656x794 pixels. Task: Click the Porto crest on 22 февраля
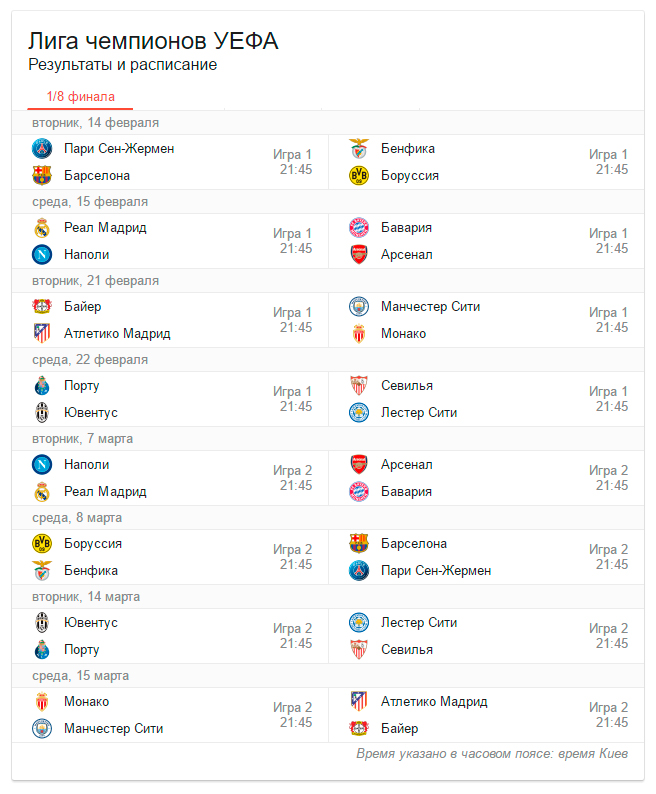pyautogui.click(x=42, y=386)
